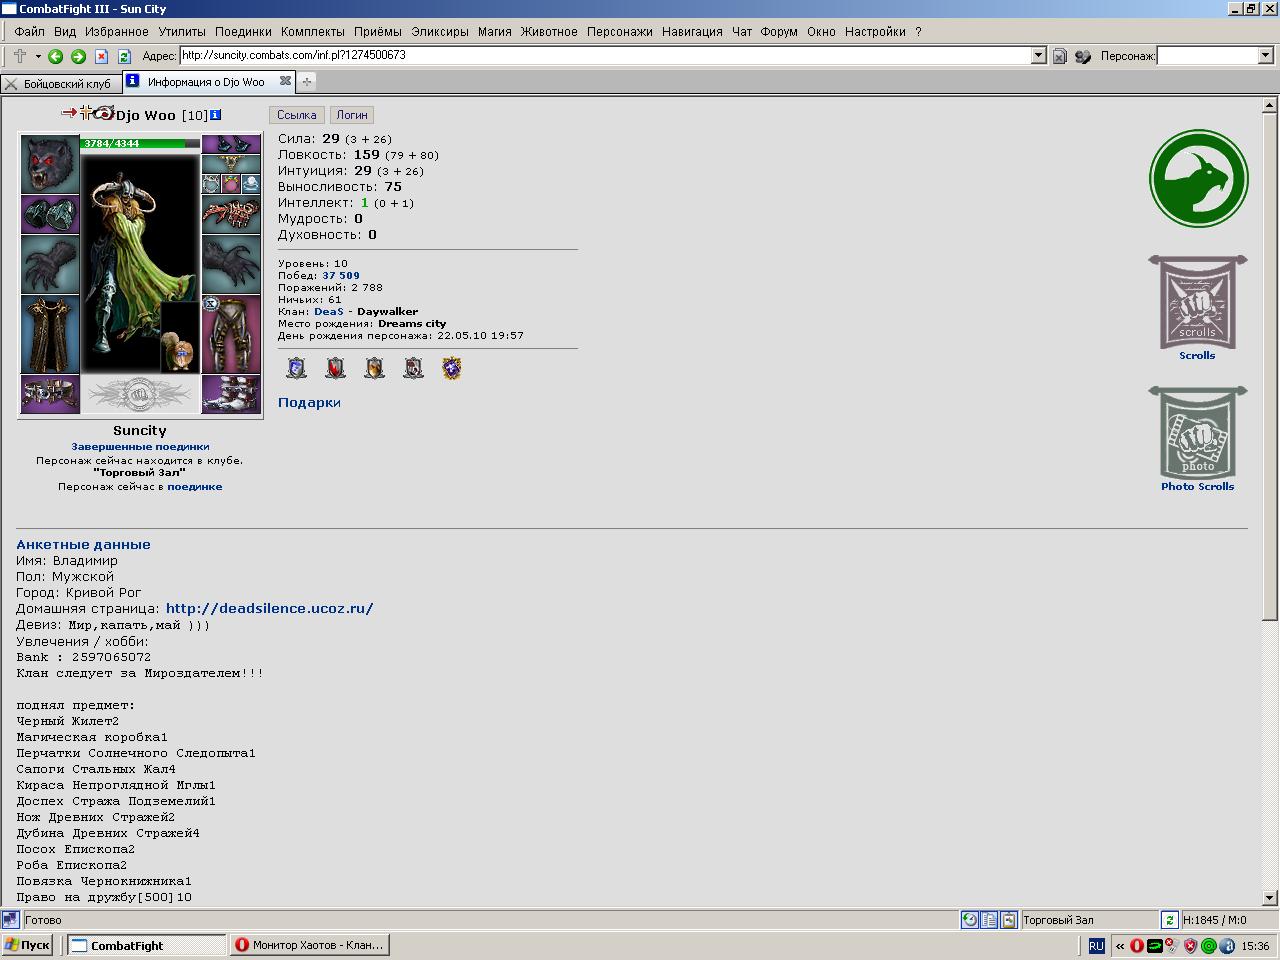1280x960 pixels.
Task: Click the boots item slot
Action: [231, 394]
